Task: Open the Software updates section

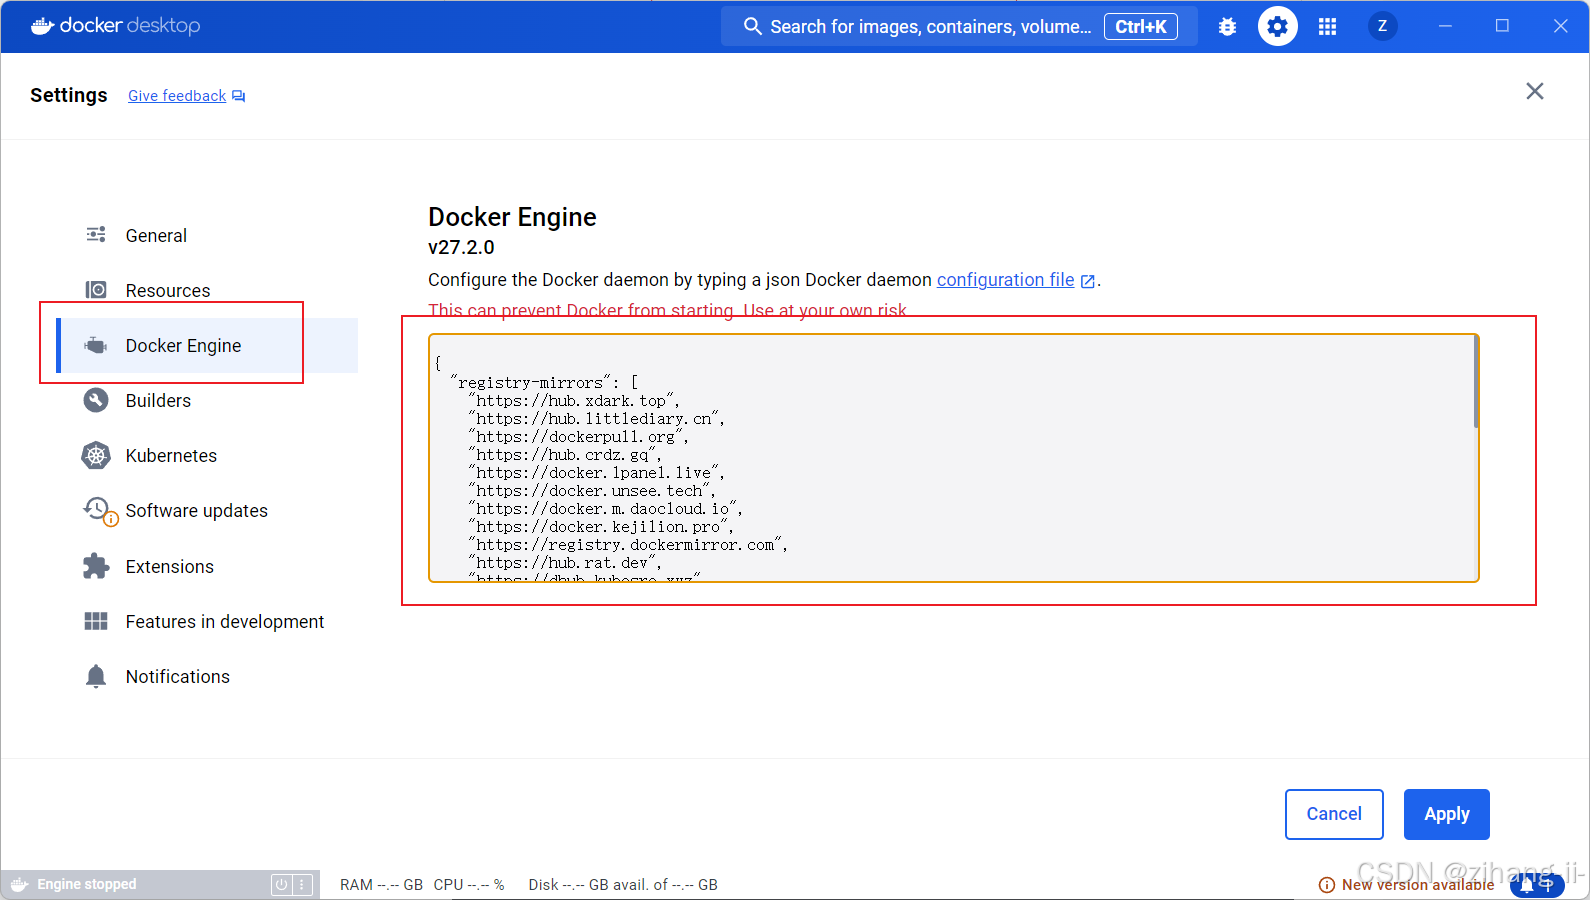Action: click(207, 510)
